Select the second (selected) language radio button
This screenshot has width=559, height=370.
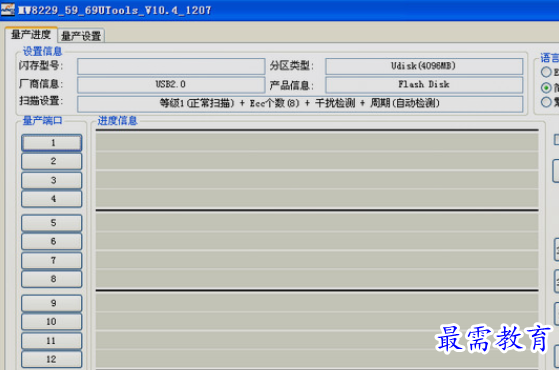pyautogui.click(x=546, y=87)
